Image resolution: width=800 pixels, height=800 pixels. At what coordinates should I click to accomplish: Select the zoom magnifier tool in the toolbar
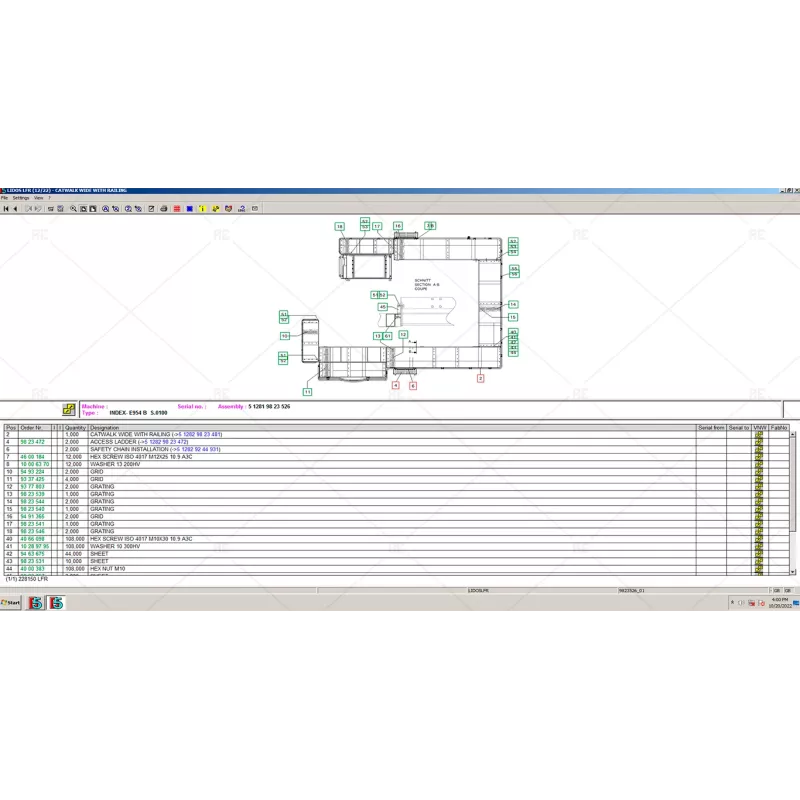click(x=73, y=208)
